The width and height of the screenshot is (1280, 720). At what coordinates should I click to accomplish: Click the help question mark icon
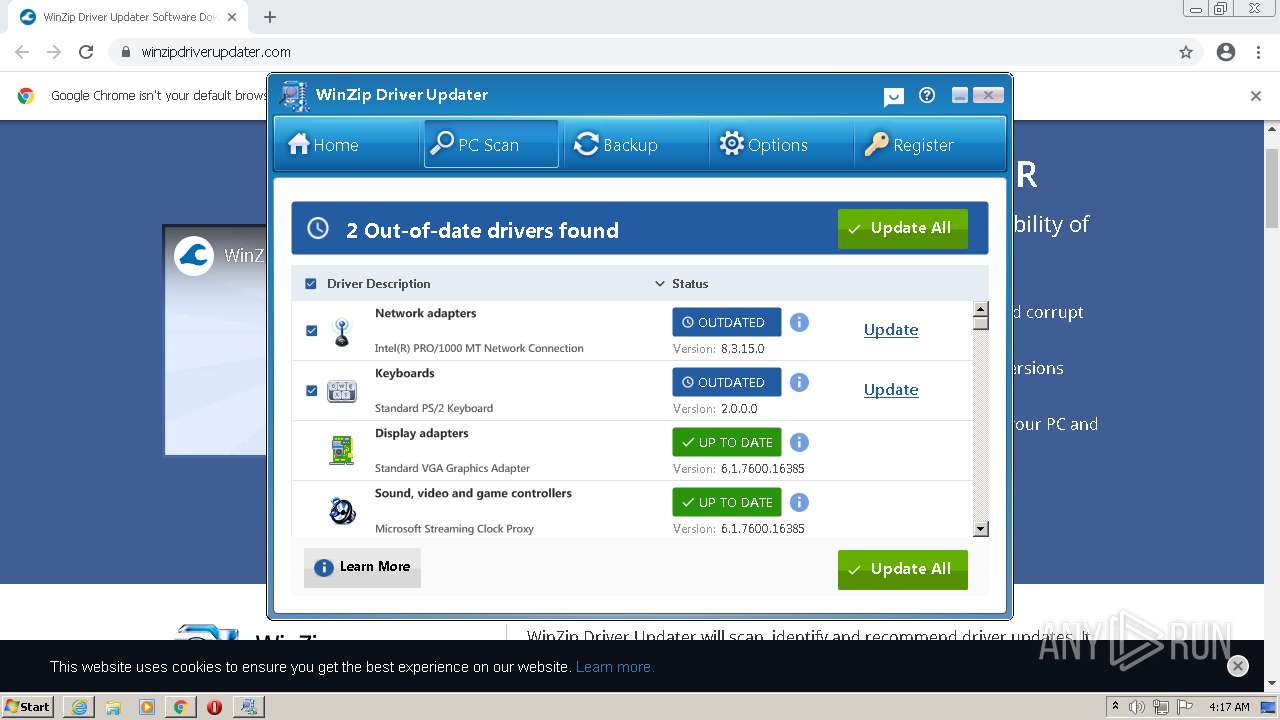pyautogui.click(x=927, y=95)
